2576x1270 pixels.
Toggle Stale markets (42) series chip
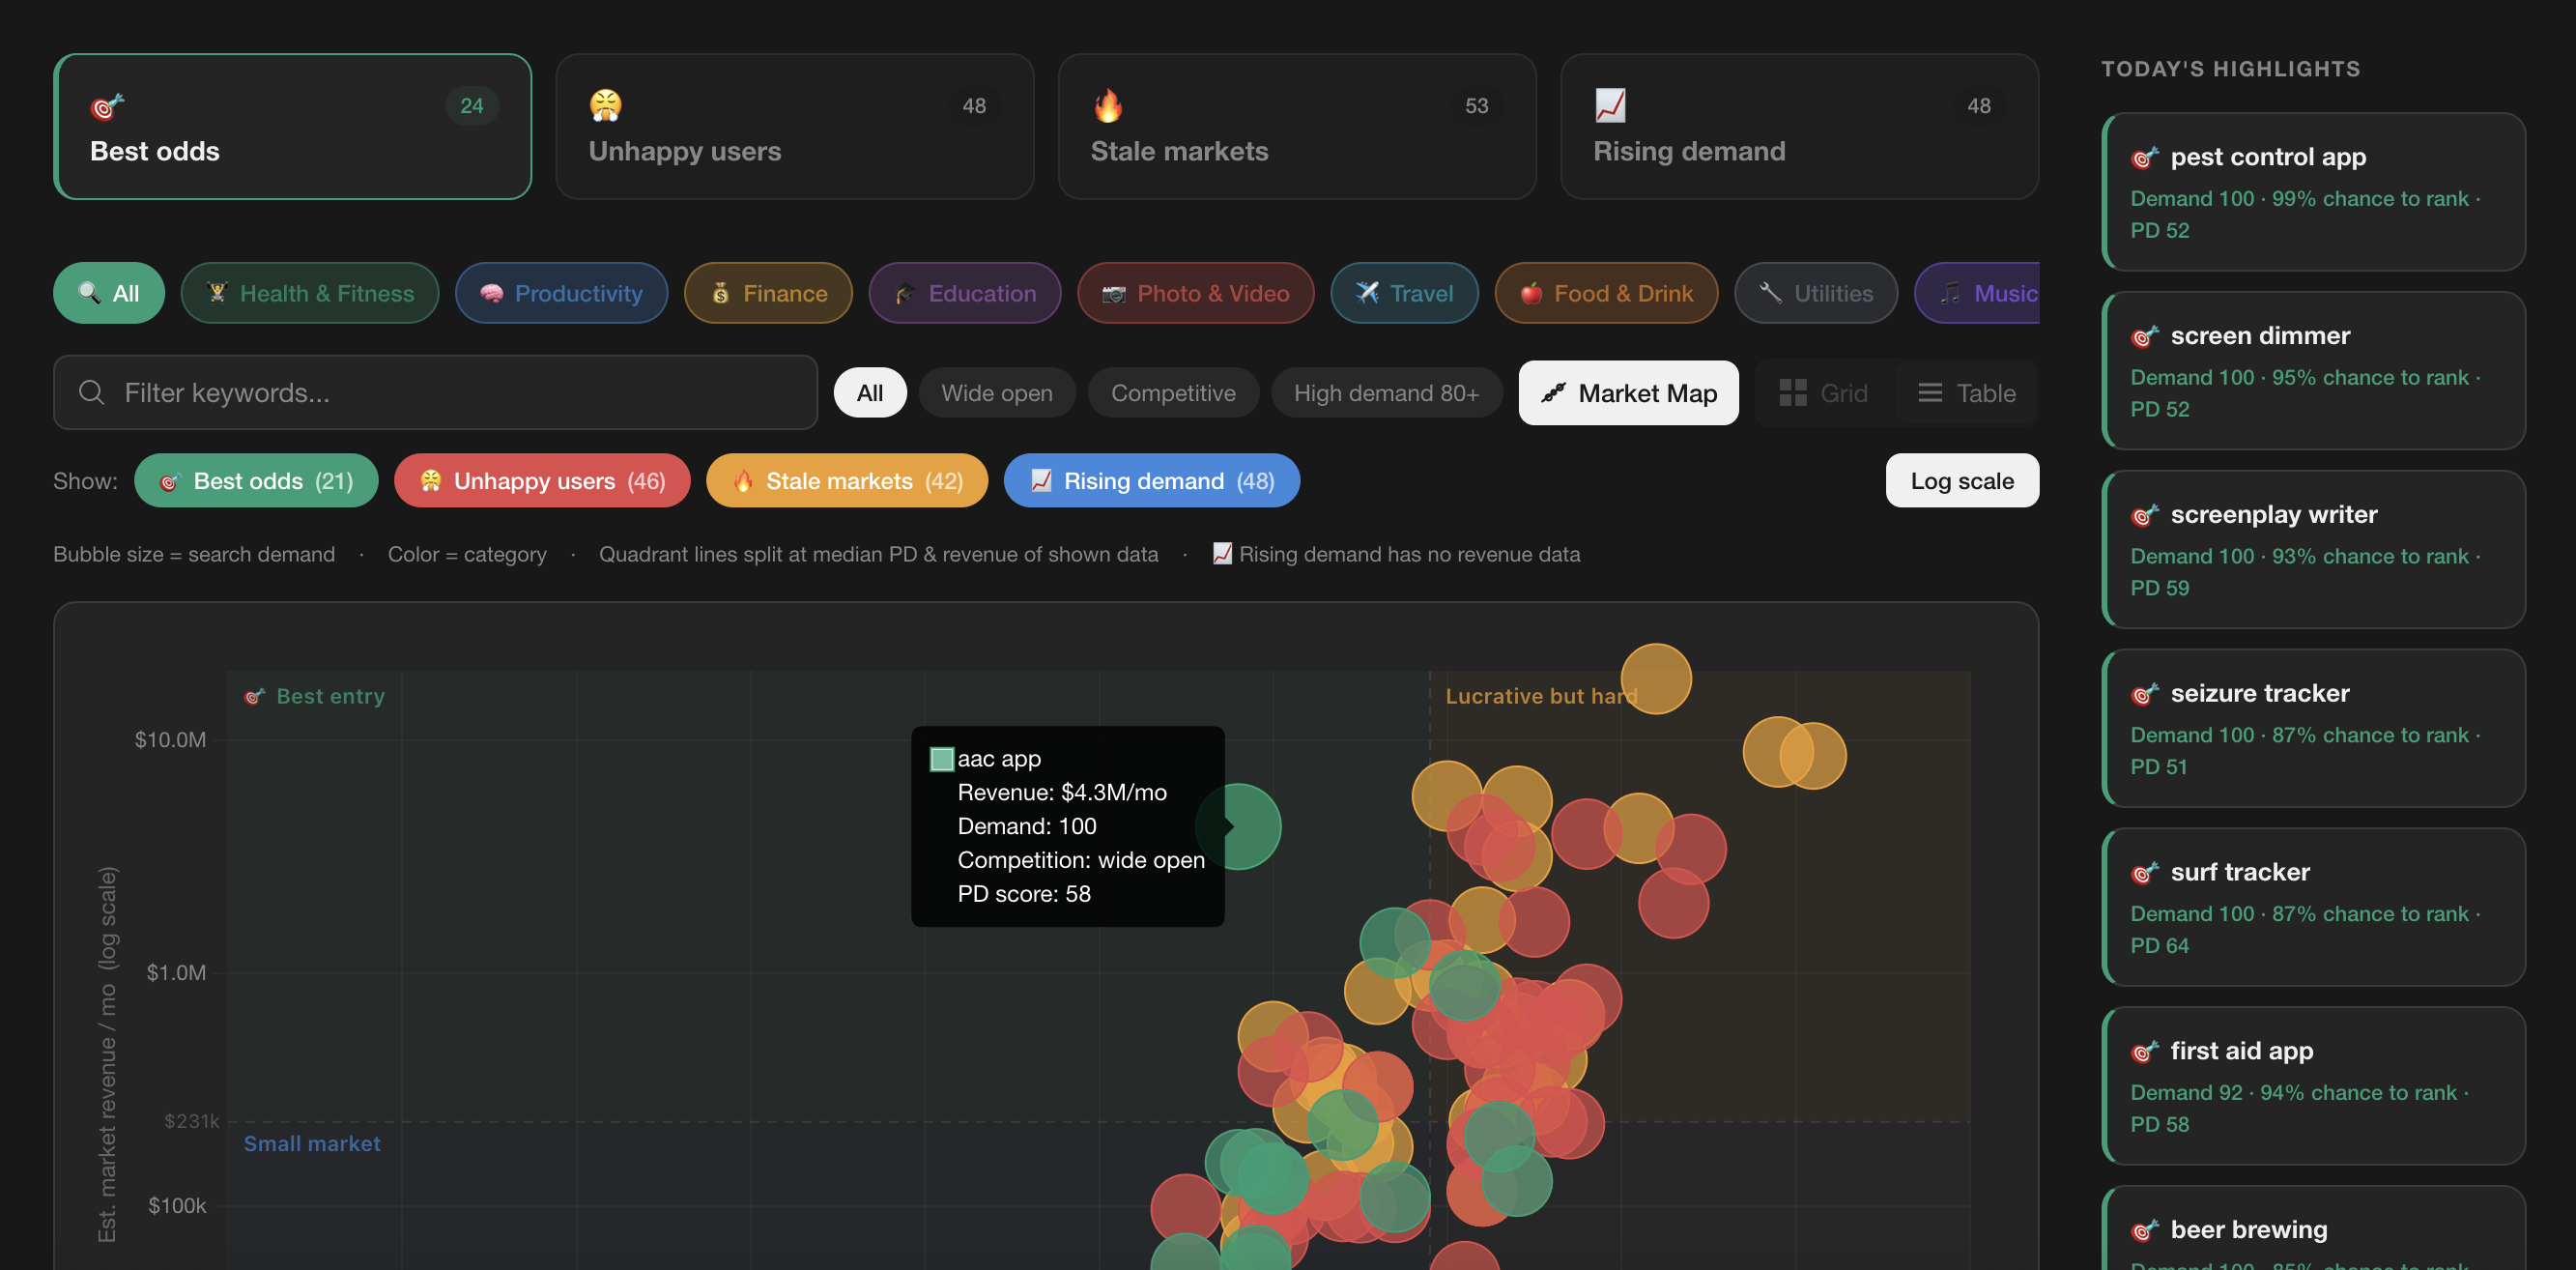(846, 481)
